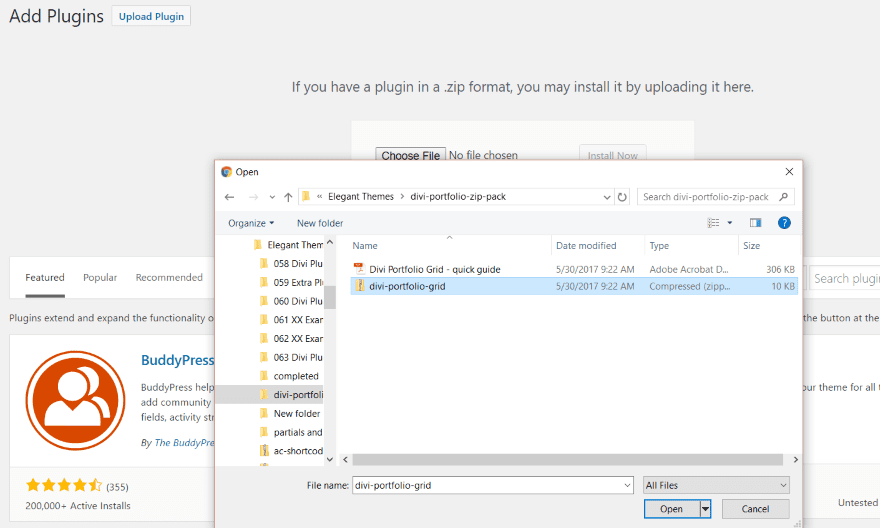
Task: Open Elegant Themes folder in tree
Action: [x=288, y=245]
